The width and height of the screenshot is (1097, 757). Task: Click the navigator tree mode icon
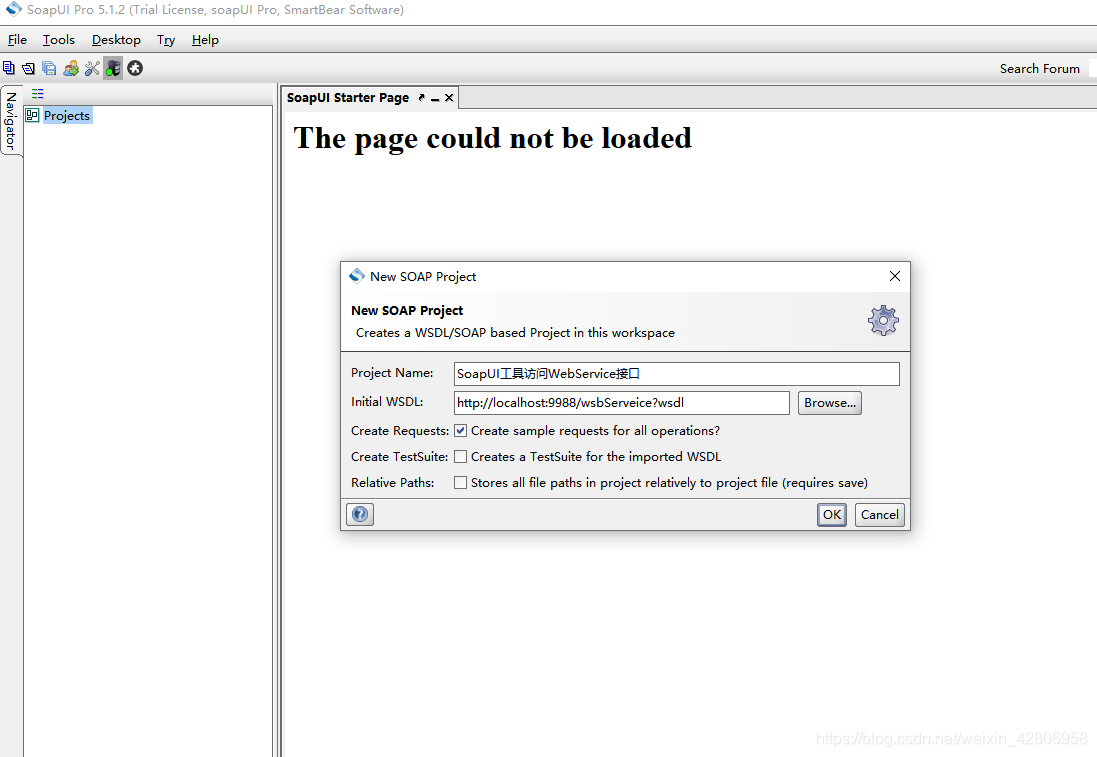37,93
